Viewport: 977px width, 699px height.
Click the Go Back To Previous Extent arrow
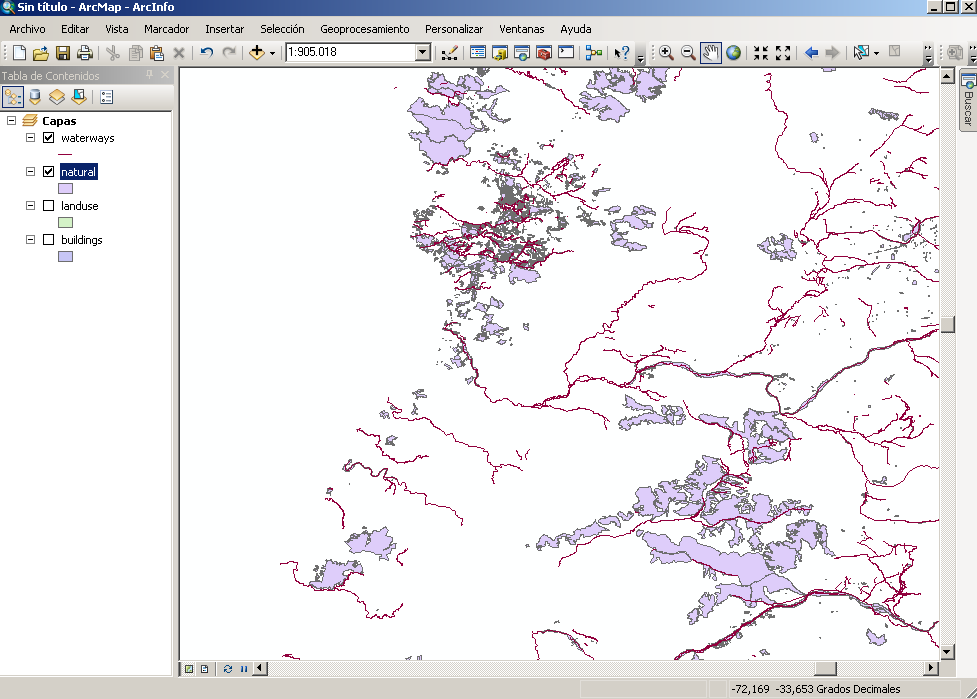click(x=811, y=53)
